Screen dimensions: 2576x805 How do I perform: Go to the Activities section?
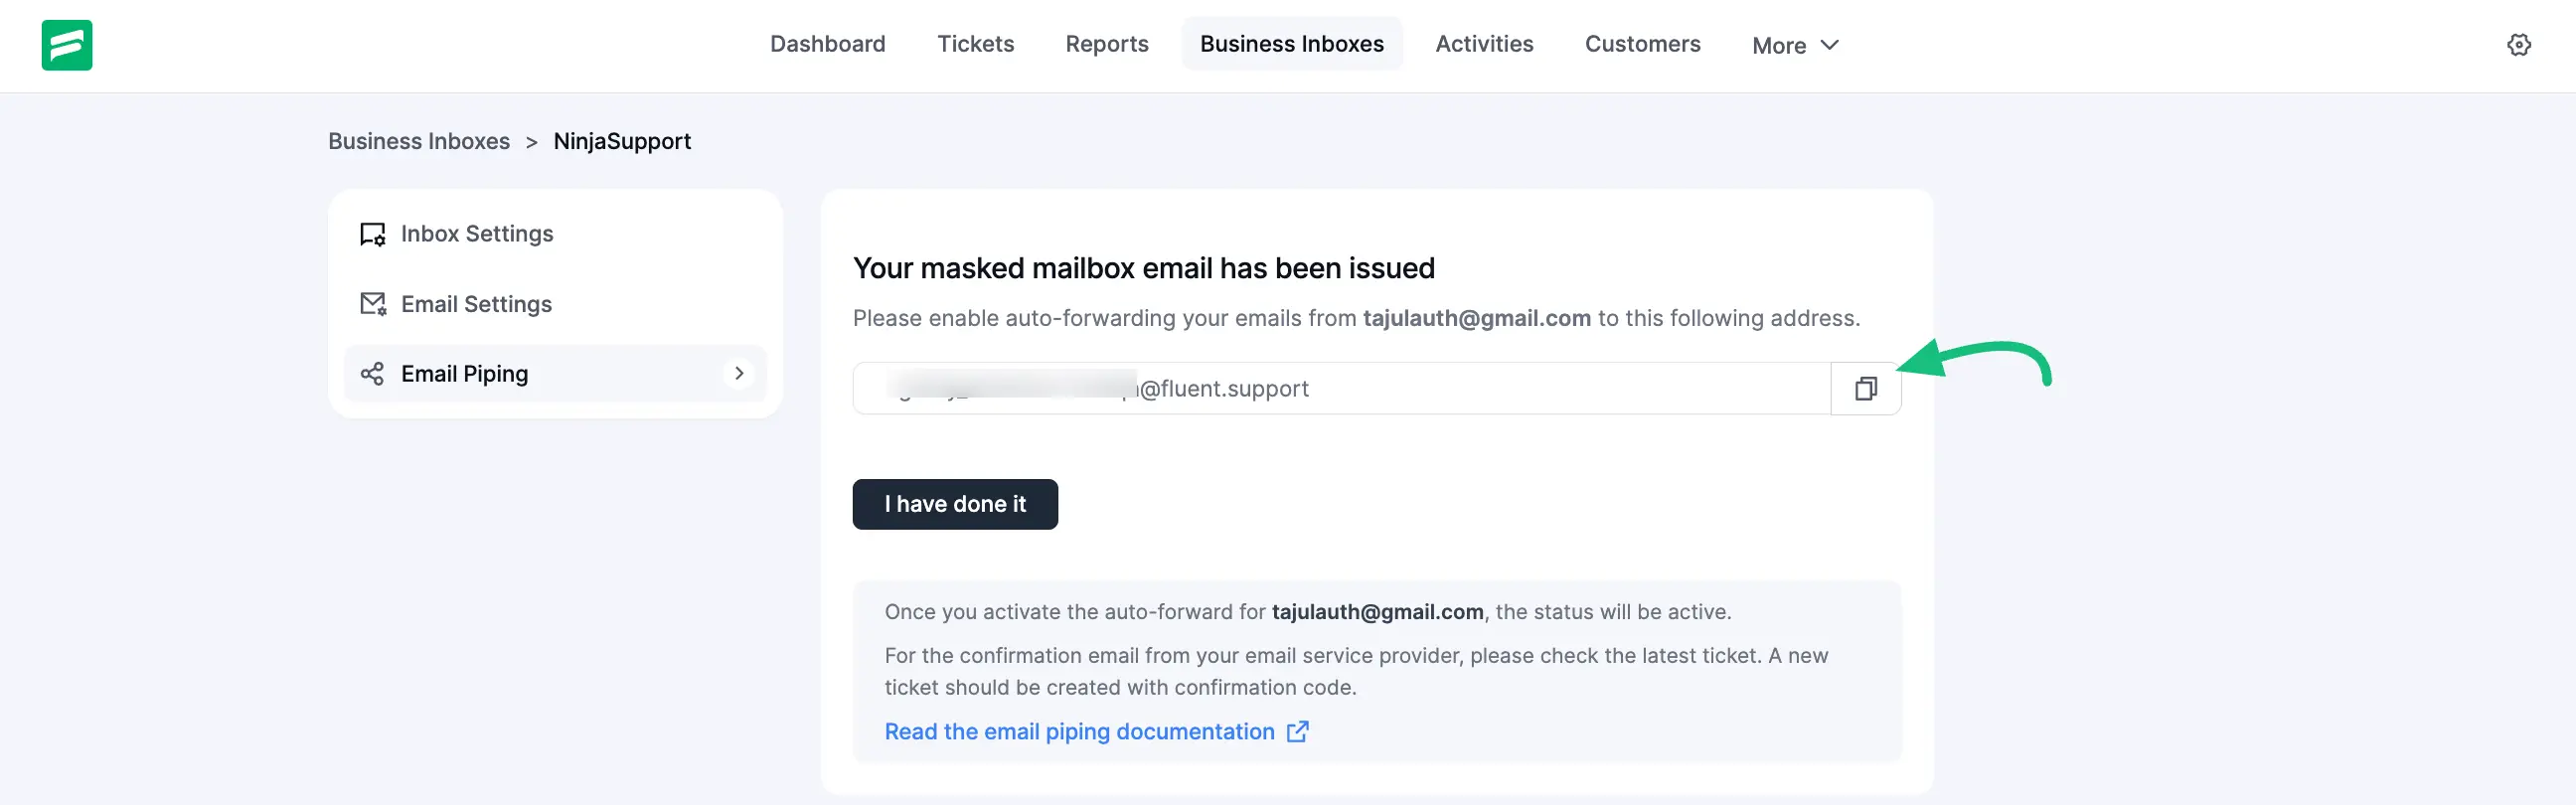point(1484,44)
